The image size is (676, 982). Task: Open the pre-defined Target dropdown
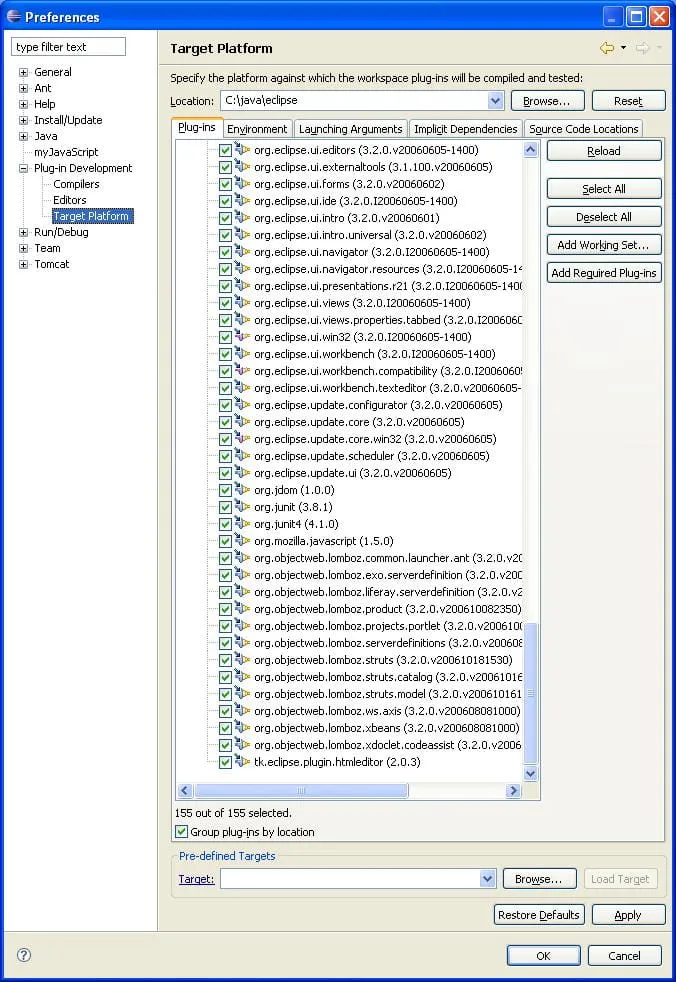point(487,879)
